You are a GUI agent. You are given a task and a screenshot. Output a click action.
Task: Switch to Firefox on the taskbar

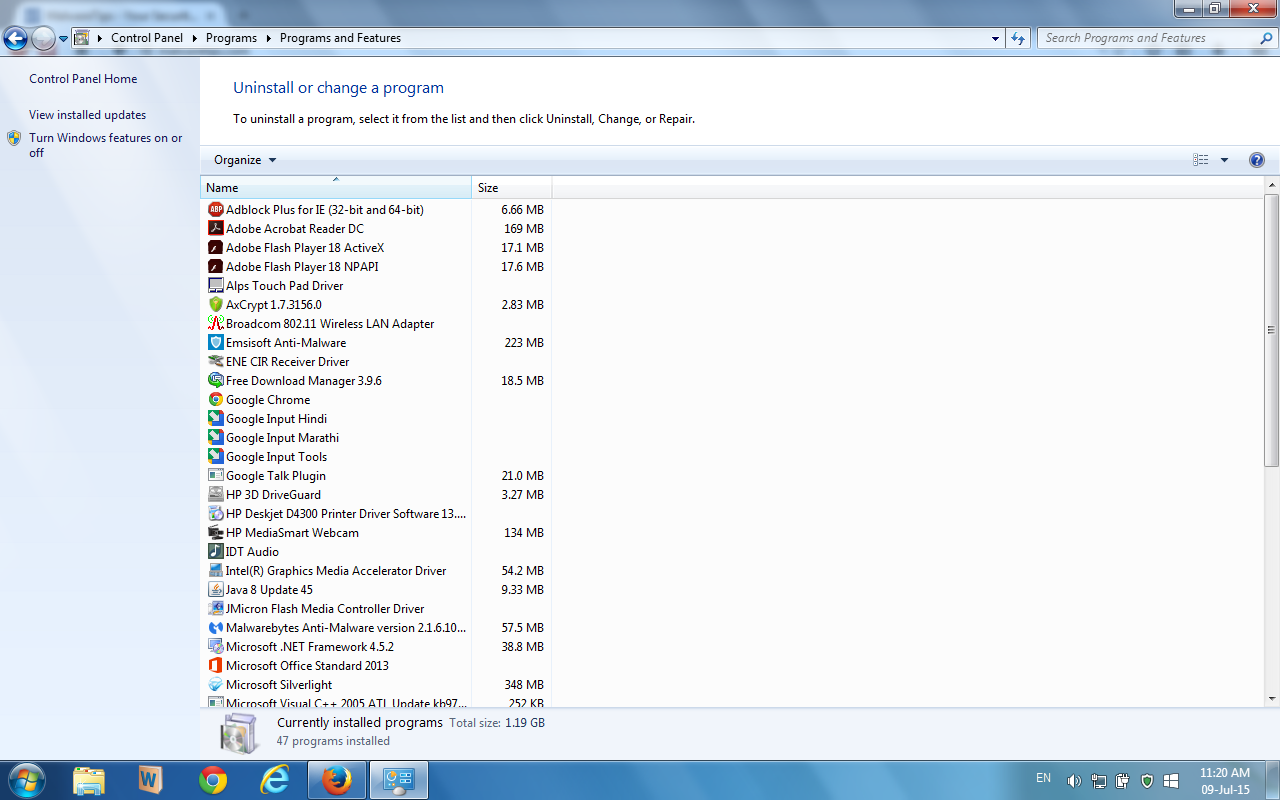tap(336, 780)
